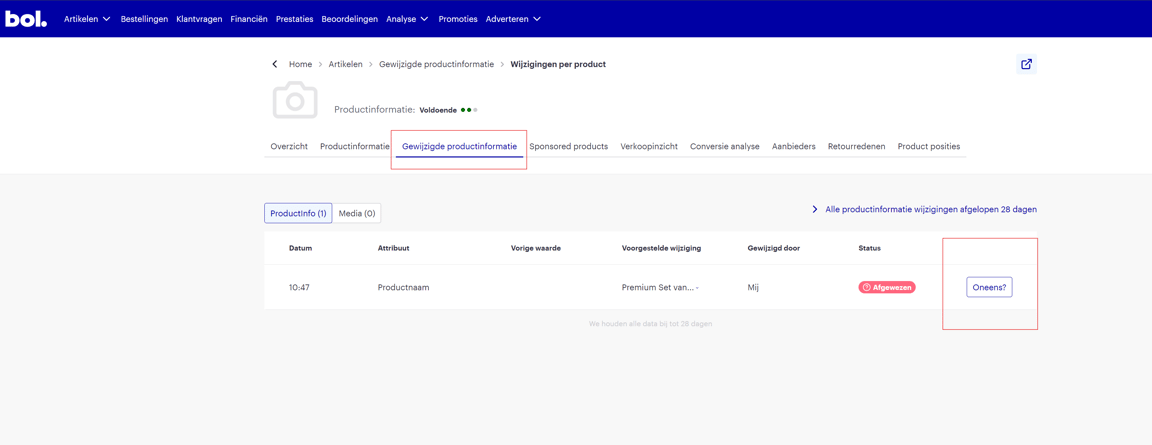Viewport: 1152px width, 445px height.
Task: Select the ProductInfo (1) filter toggle
Action: click(x=298, y=213)
